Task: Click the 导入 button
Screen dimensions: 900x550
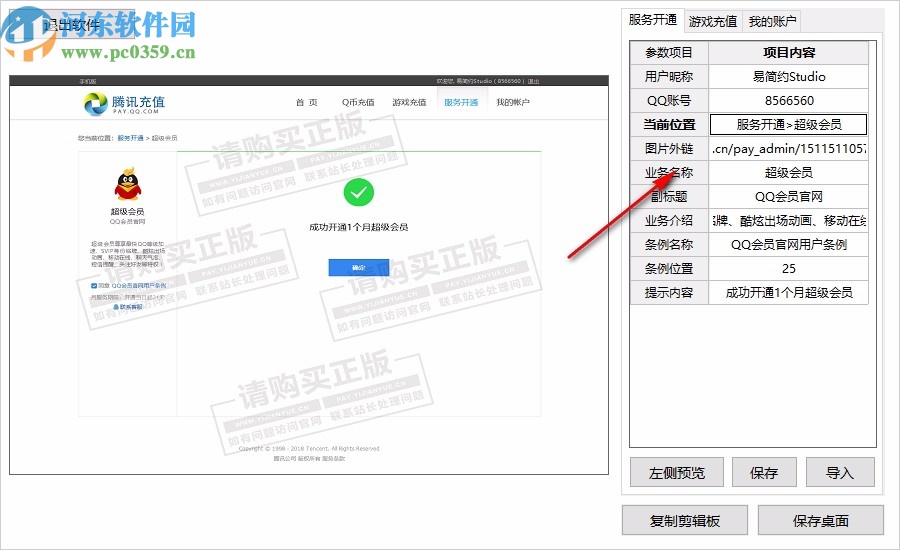Action: pos(840,472)
